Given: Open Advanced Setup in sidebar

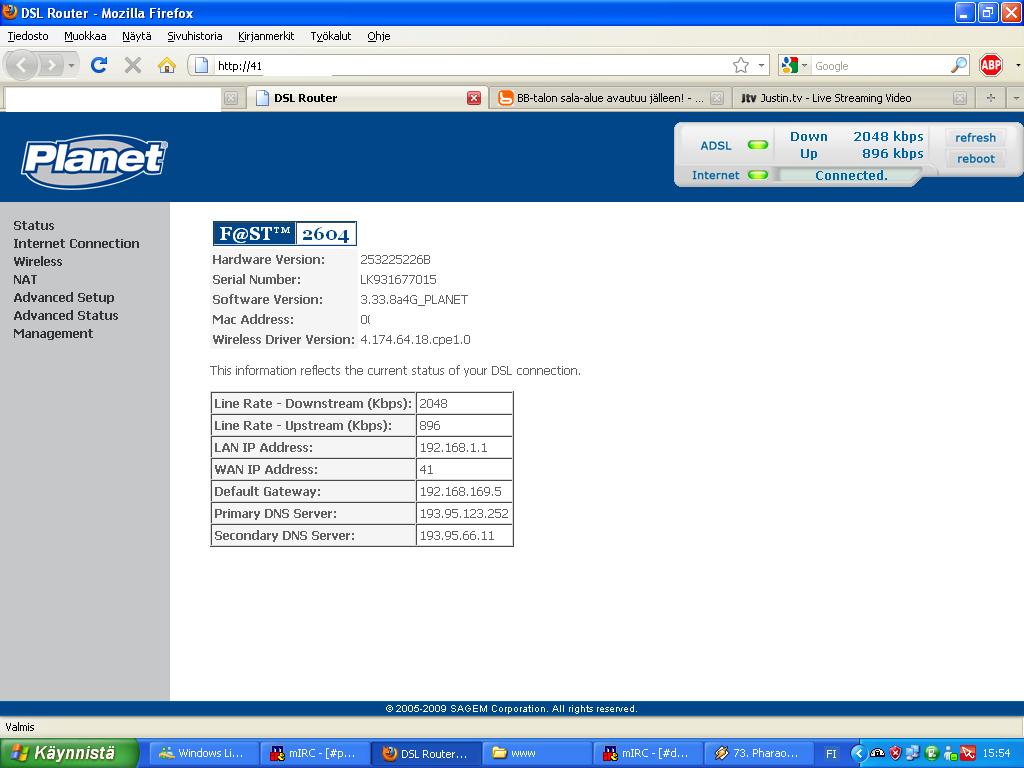Looking at the screenshot, I should tap(64, 297).
